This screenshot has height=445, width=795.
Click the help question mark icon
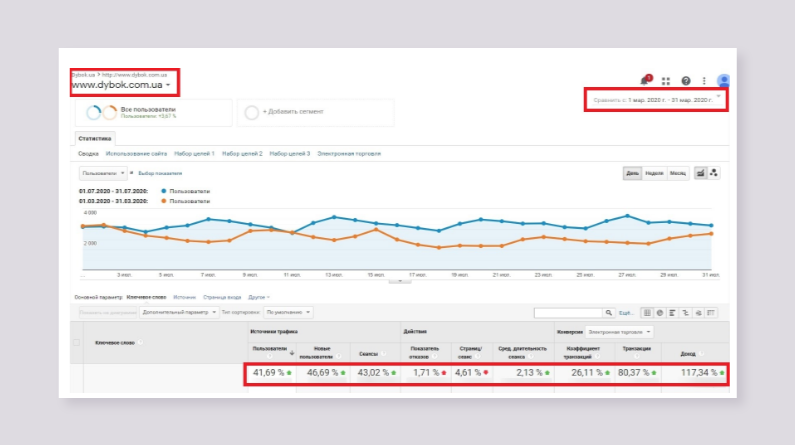[x=686, y=81]
